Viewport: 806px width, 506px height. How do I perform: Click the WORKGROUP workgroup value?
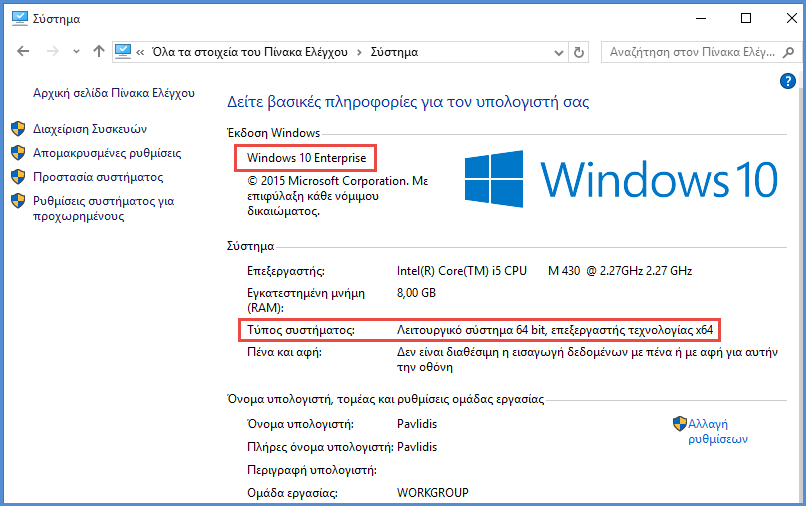(x=433, y=493)
